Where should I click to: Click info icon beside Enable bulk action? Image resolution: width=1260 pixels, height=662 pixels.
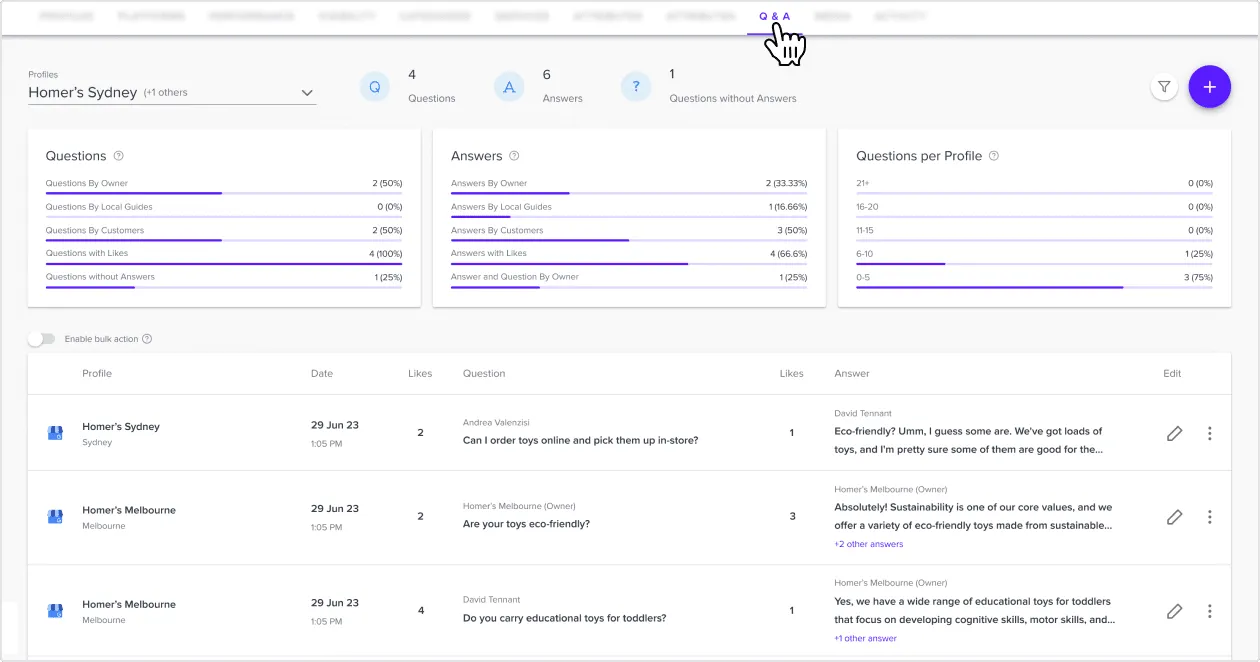pos(147,339)
